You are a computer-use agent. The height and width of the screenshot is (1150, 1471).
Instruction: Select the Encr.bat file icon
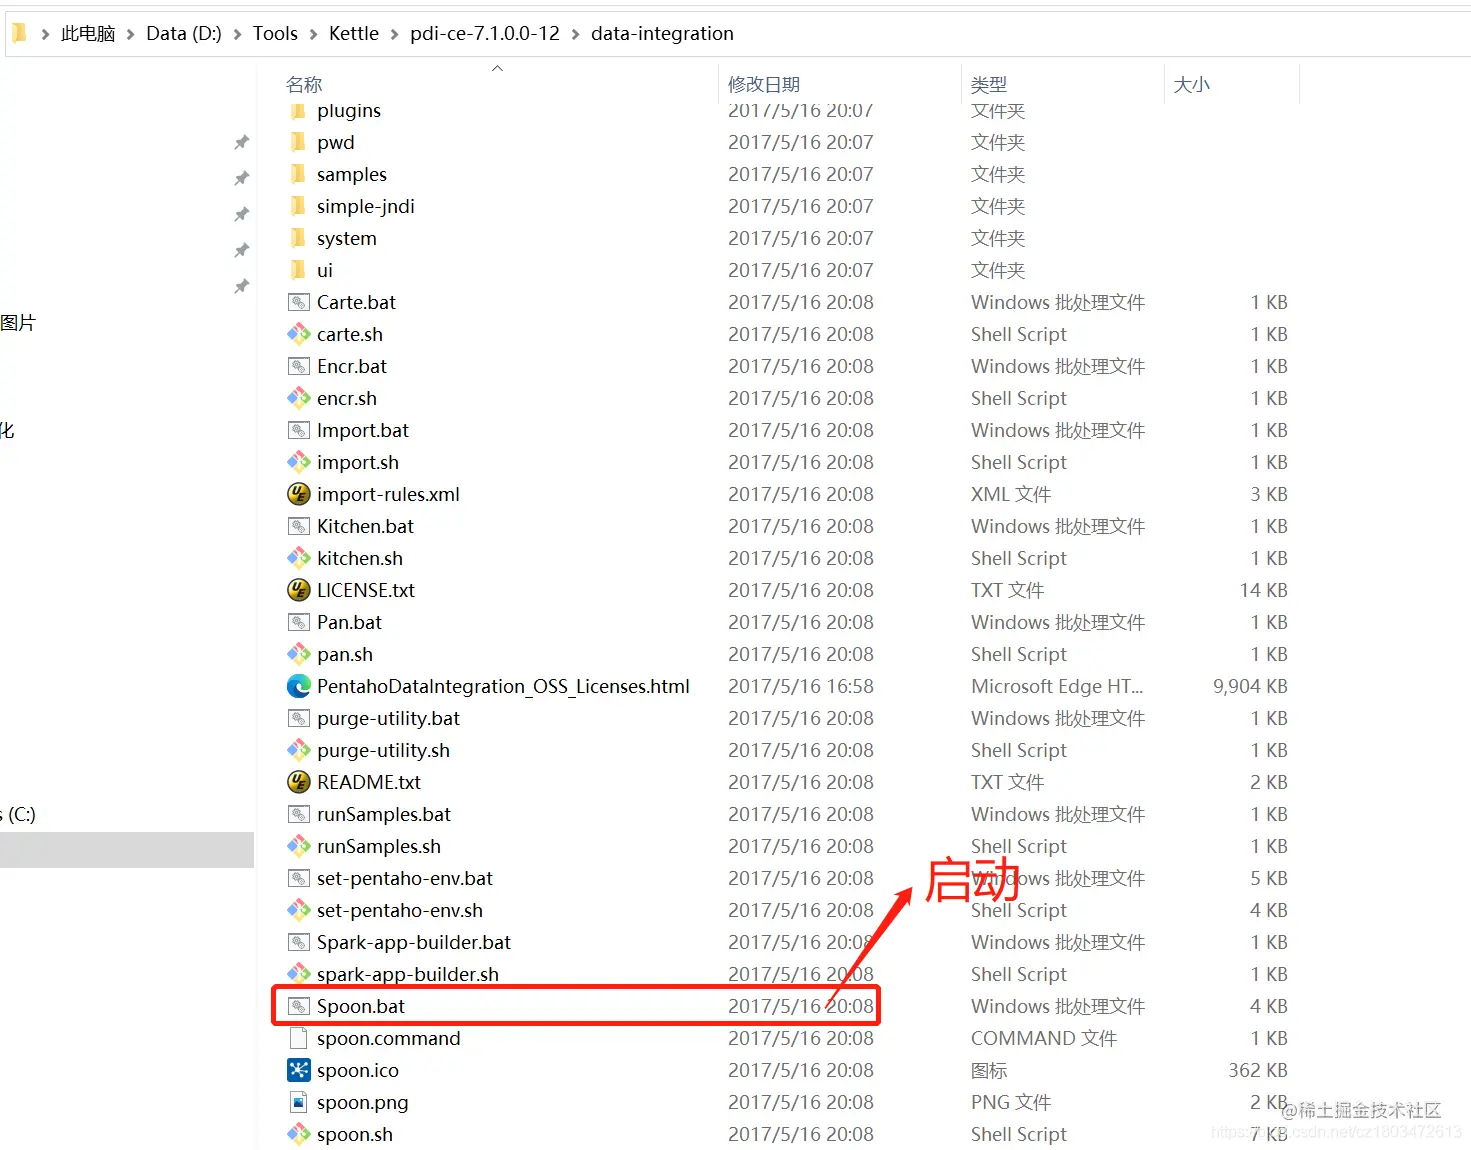click(298, 366)
